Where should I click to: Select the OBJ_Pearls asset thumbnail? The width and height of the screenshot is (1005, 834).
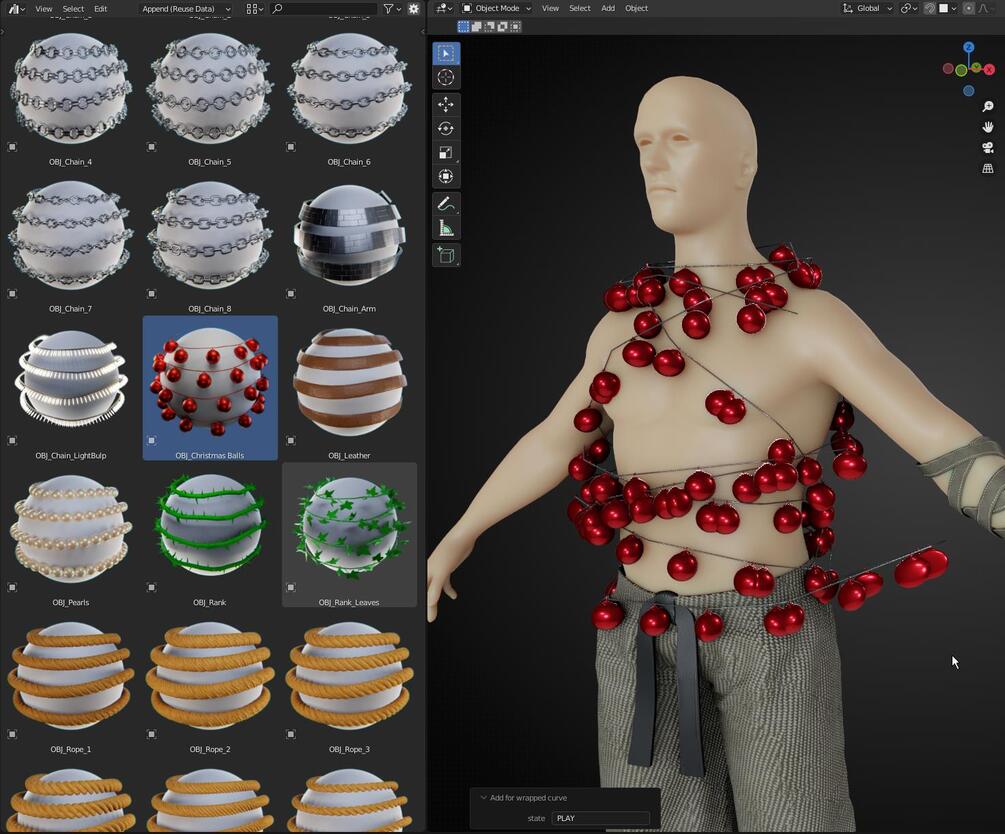tap(71, 530)
